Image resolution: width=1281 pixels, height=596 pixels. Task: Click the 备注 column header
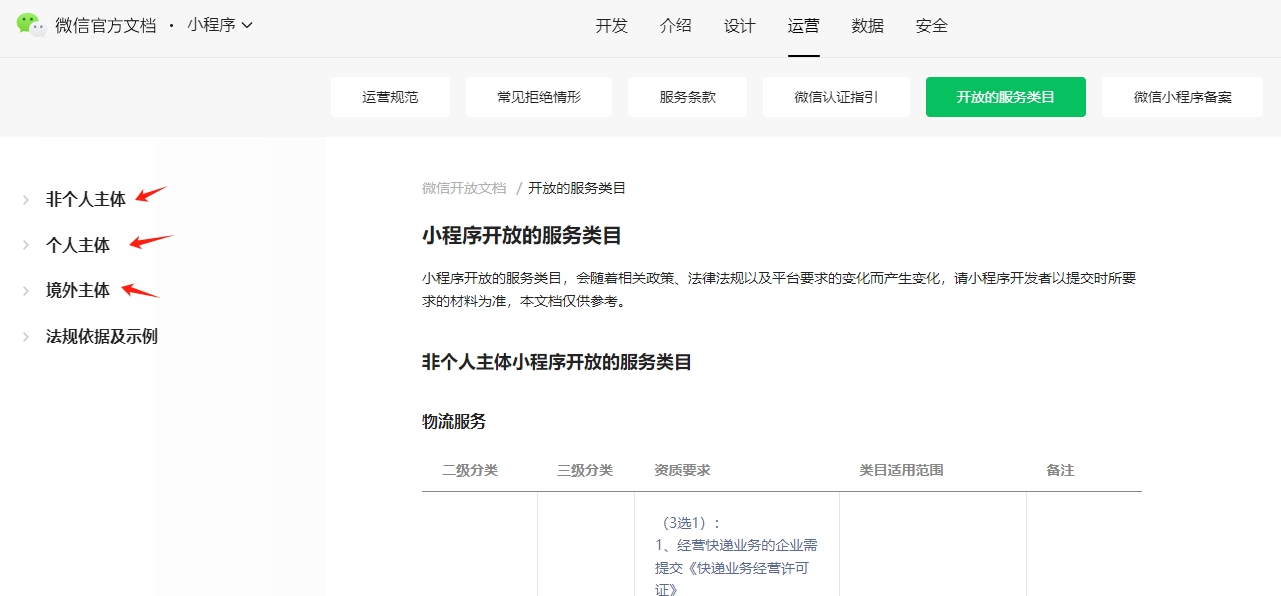click(1060, 470)
